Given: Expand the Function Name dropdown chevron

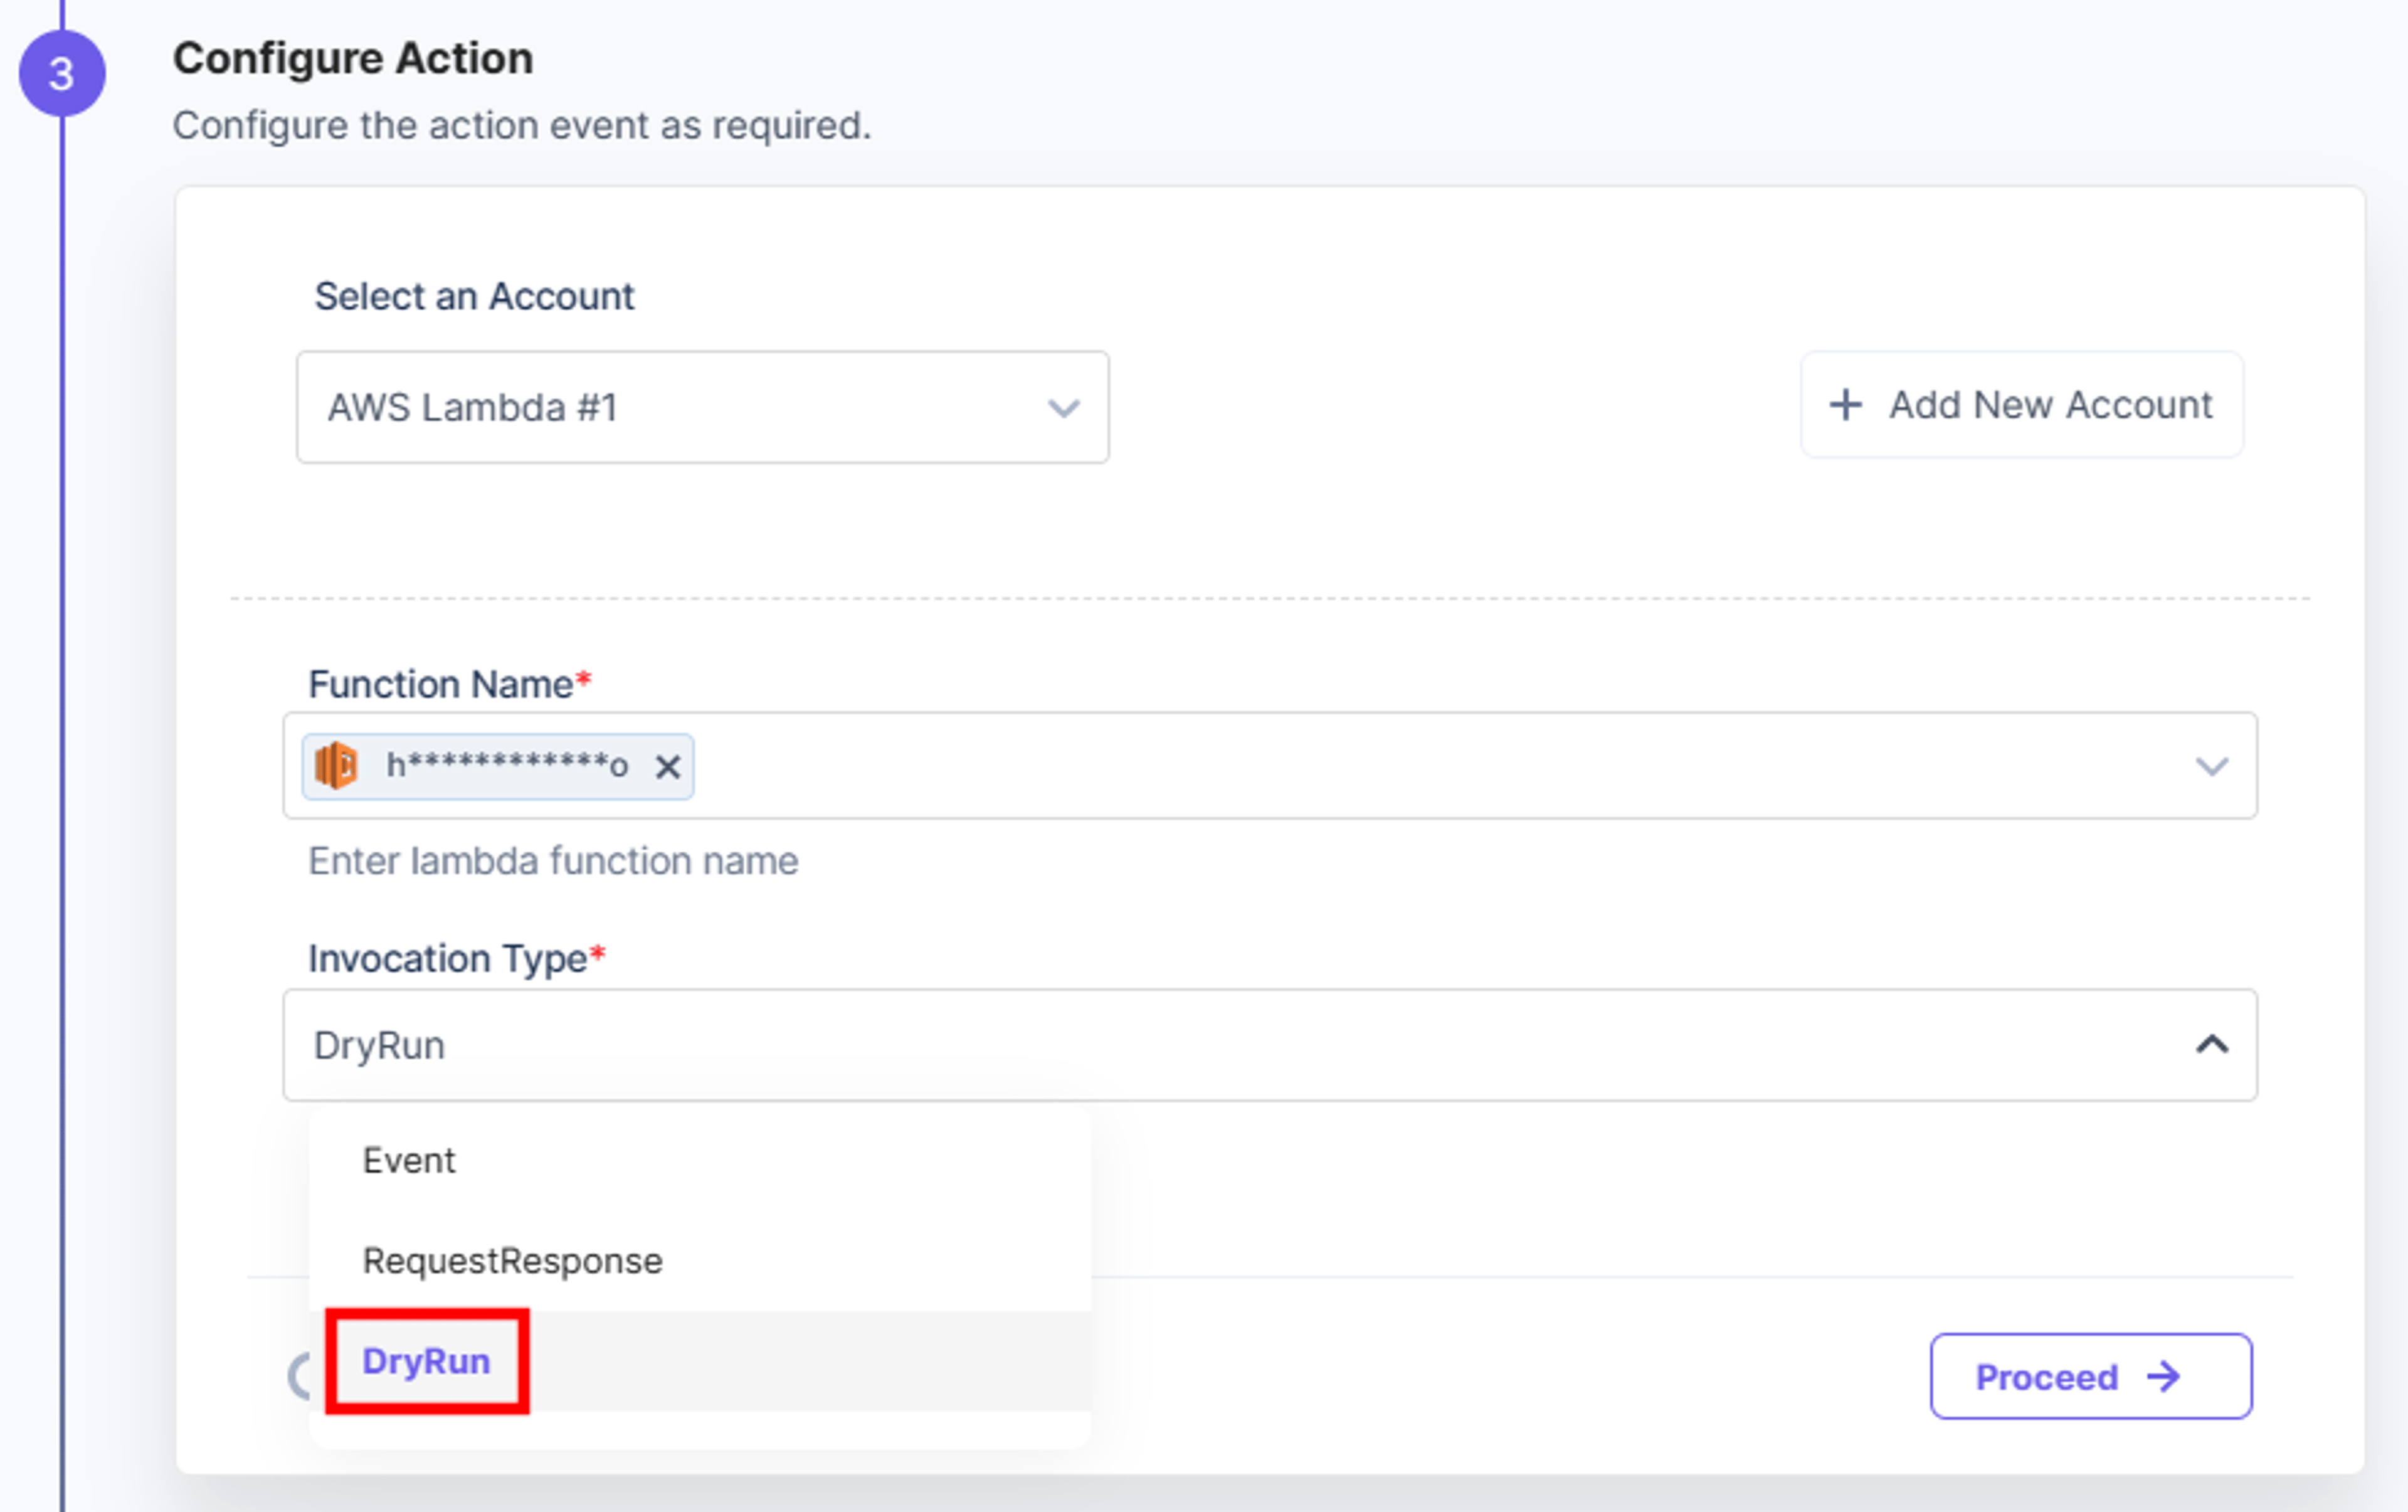Looking at the screenshot, I should (x=2211, y=767).
